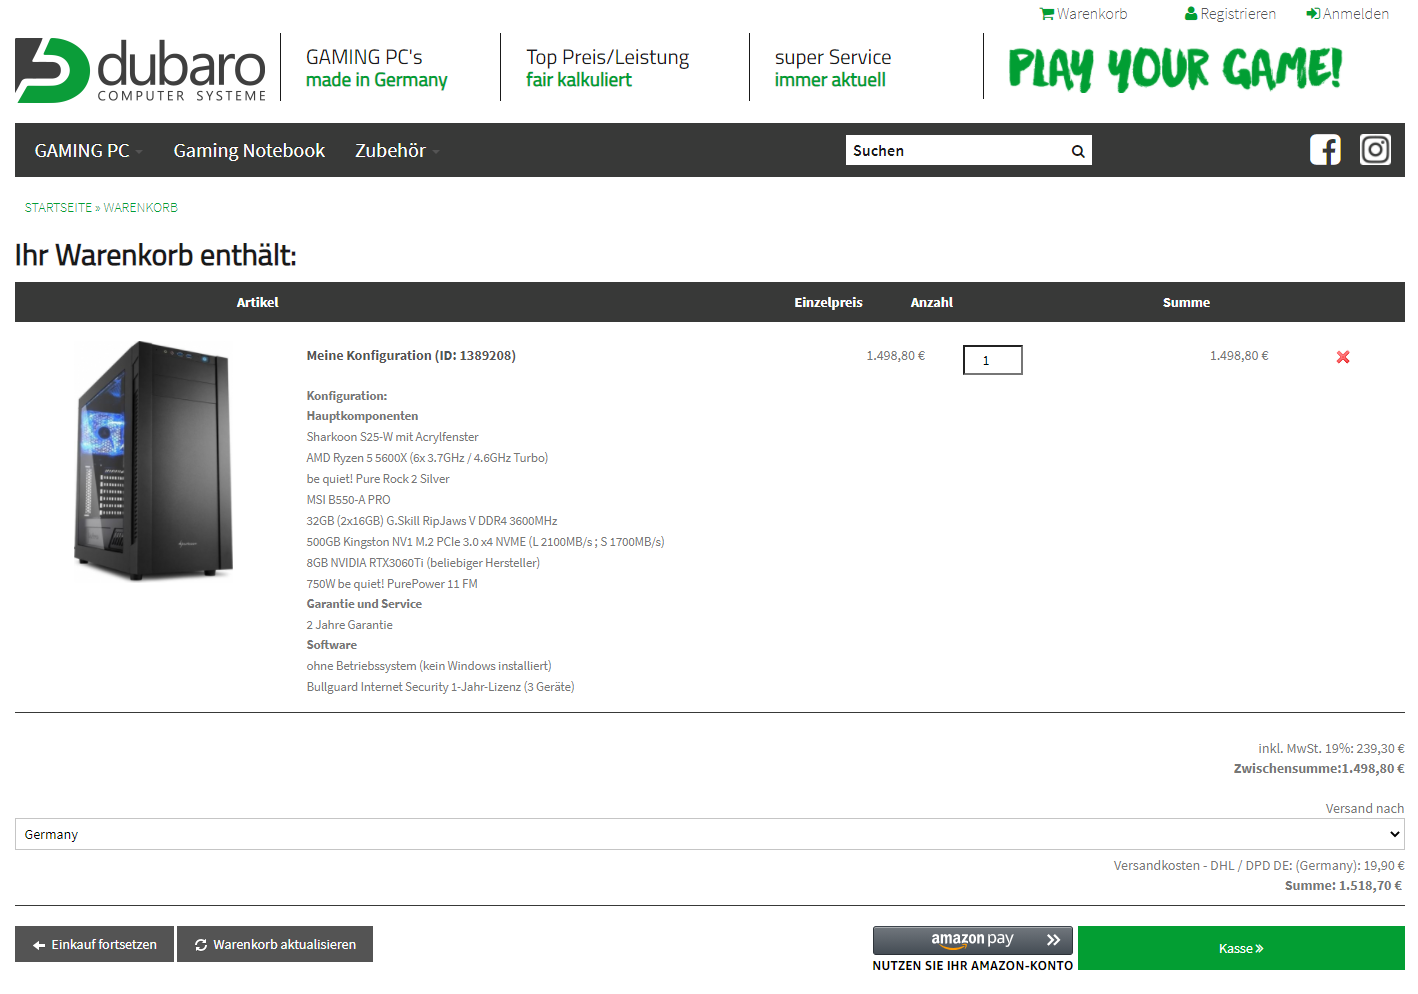Click the Artikel column header
The height and width of the screenshot is (994, 1418).
[x=257, y=302]
